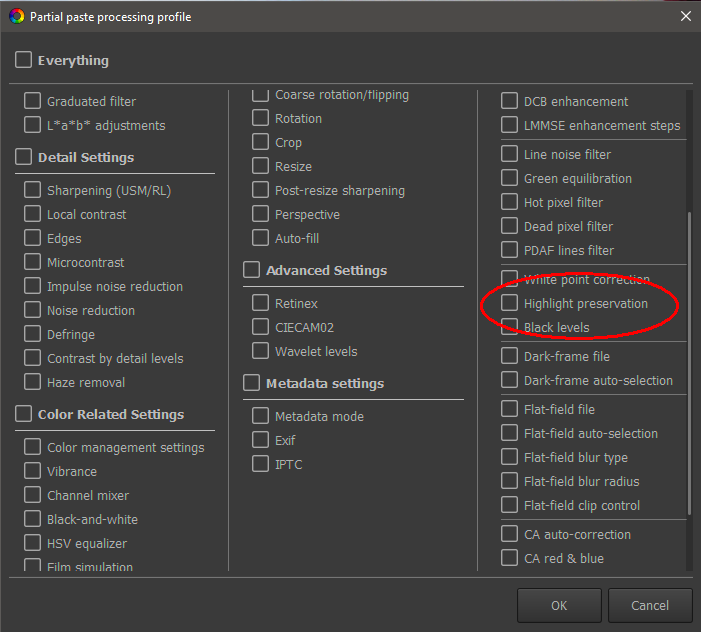Check Microcontrast option

pyautogui.click(x=32, y=262)
